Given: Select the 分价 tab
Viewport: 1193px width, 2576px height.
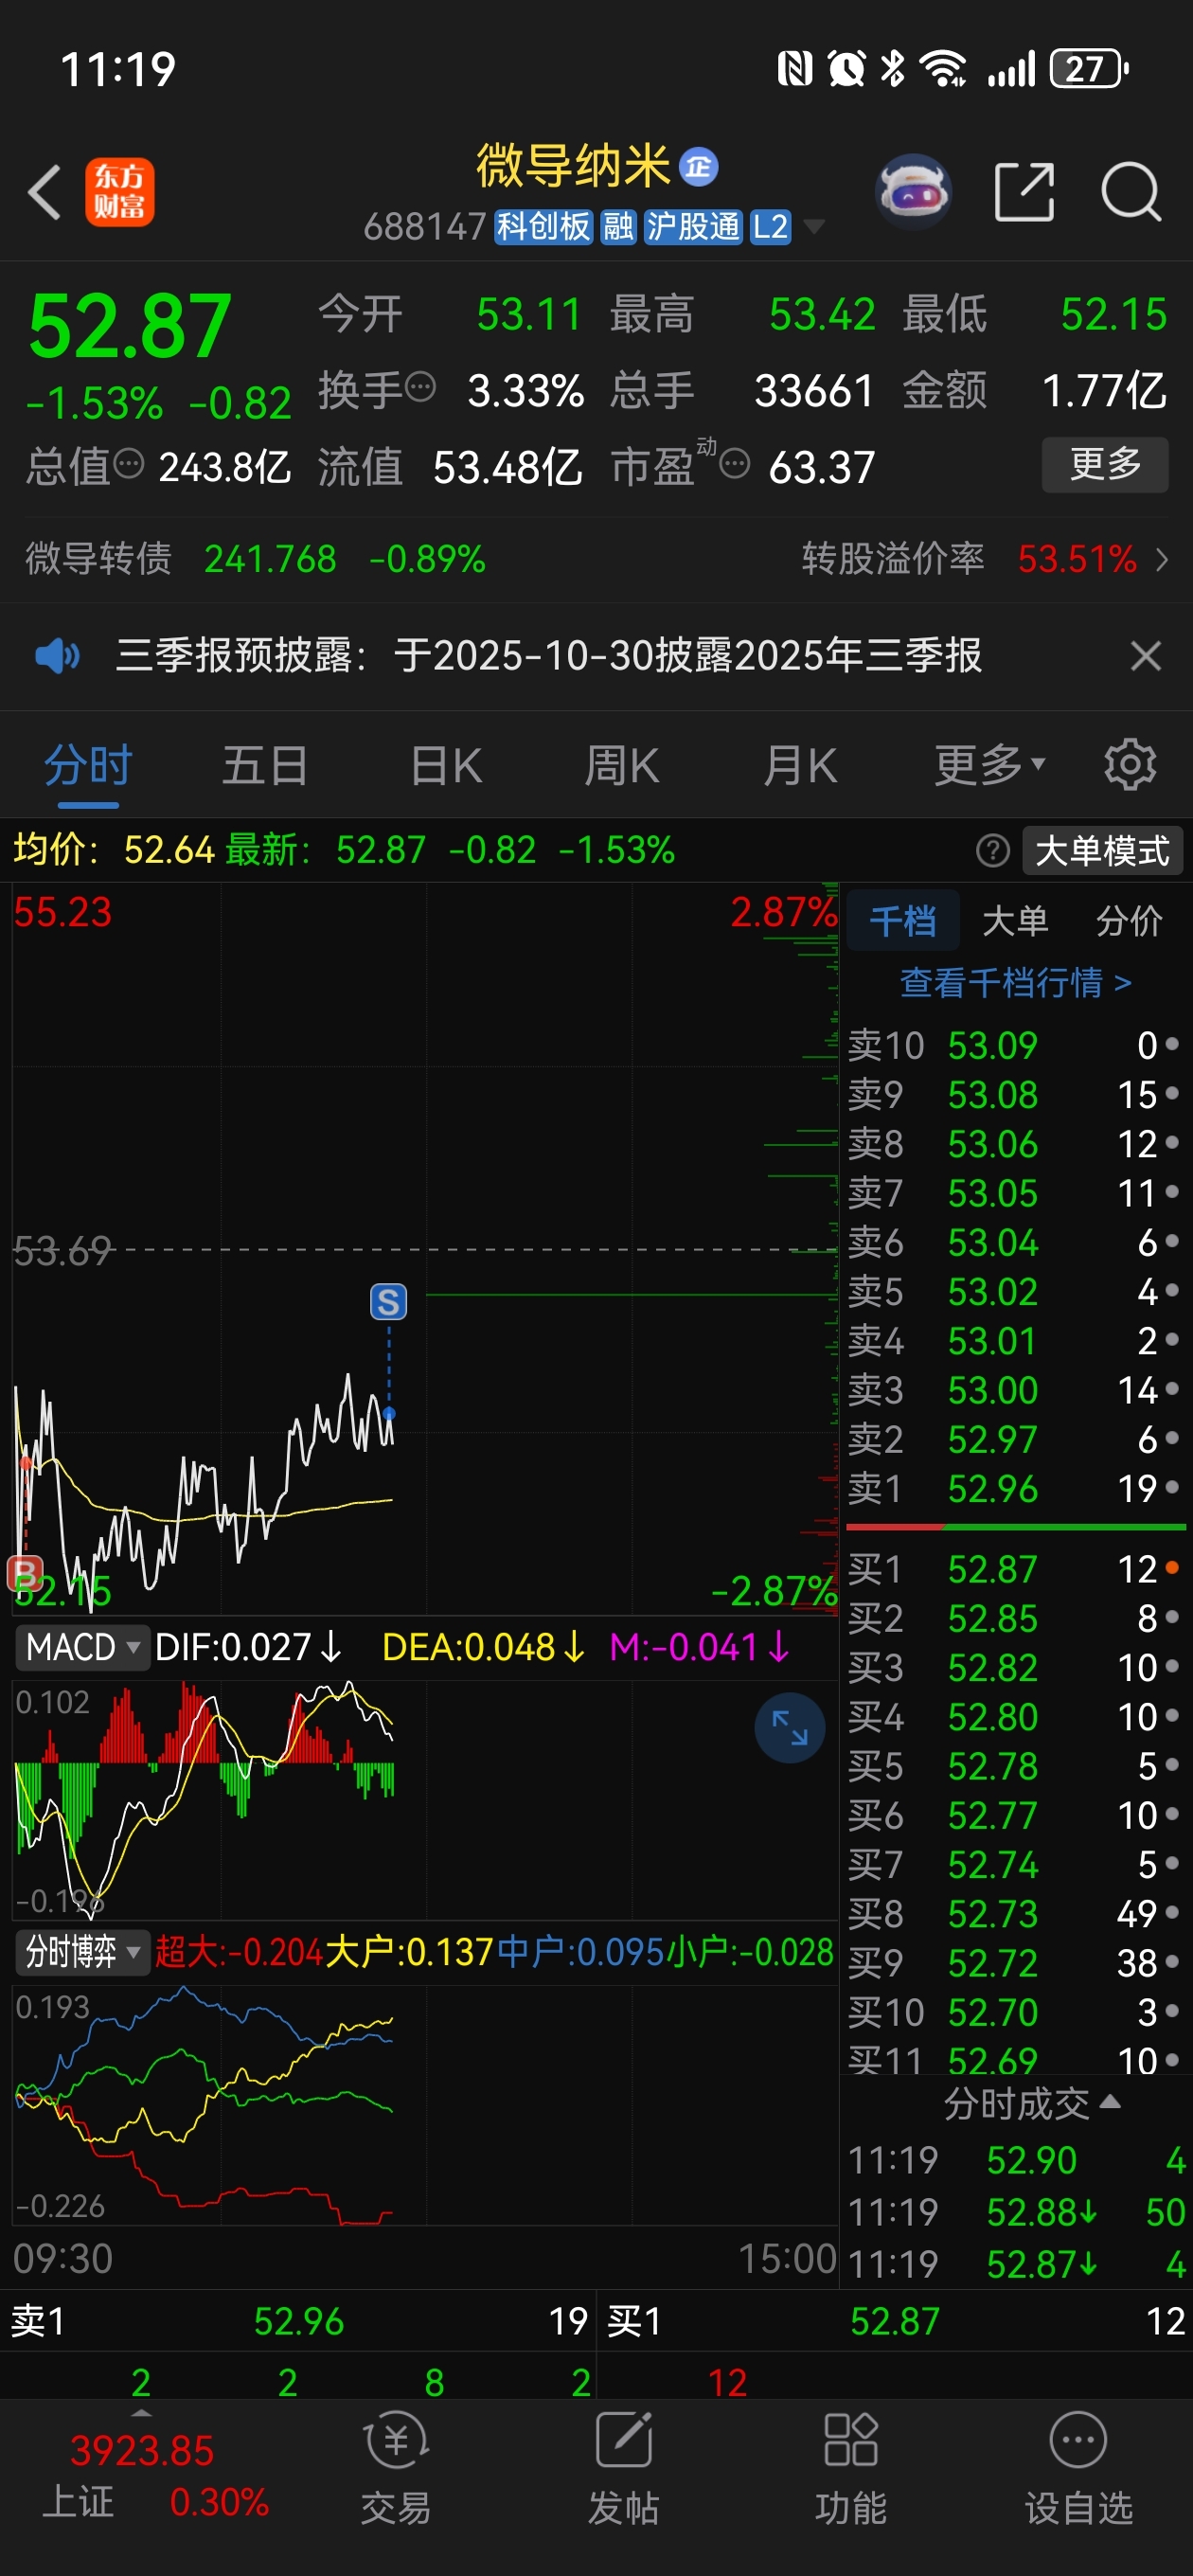Looking at the screenshot, I should coord(1129,920).
